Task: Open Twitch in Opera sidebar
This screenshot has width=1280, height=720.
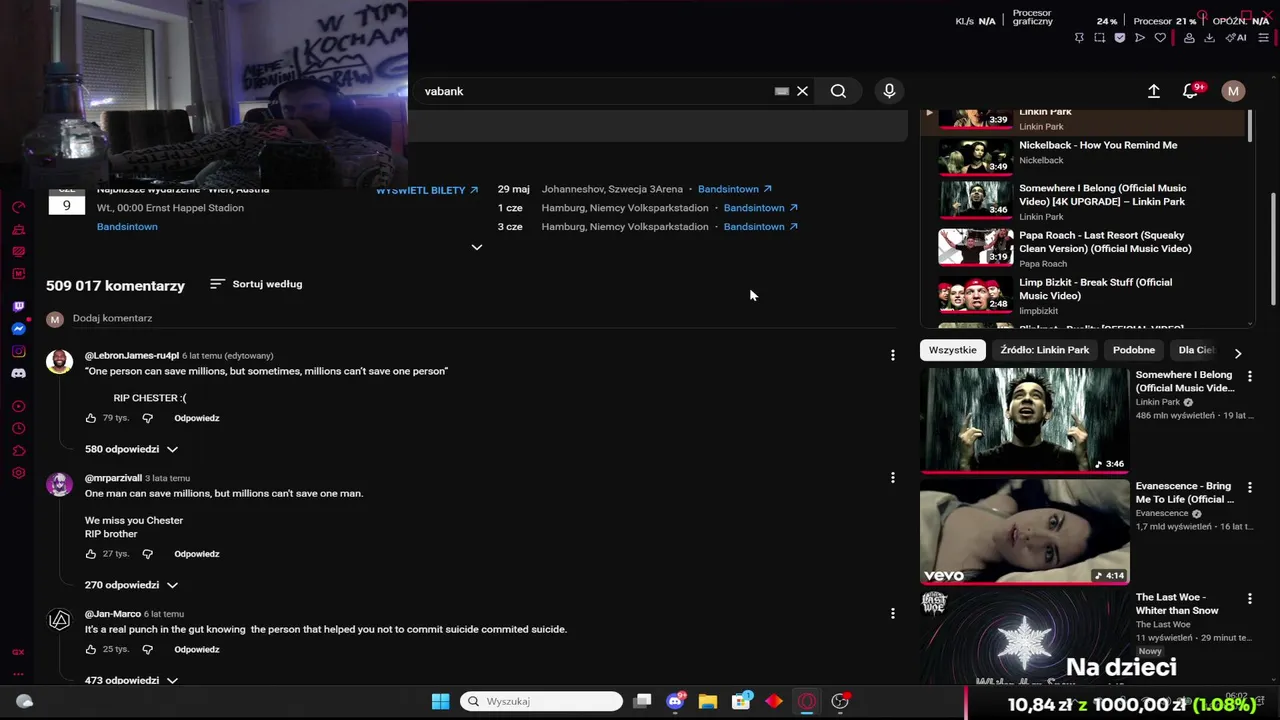Action: coord(18,307)
